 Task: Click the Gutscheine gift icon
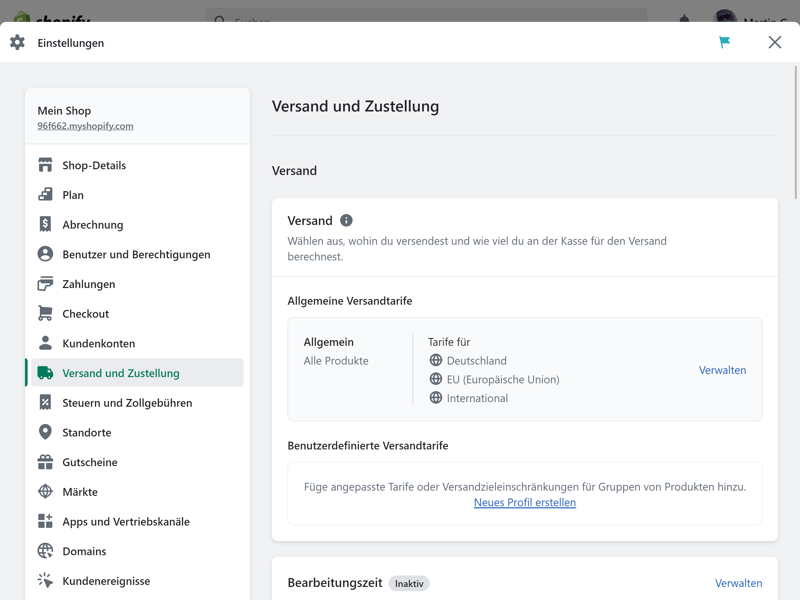click(45, 462)
